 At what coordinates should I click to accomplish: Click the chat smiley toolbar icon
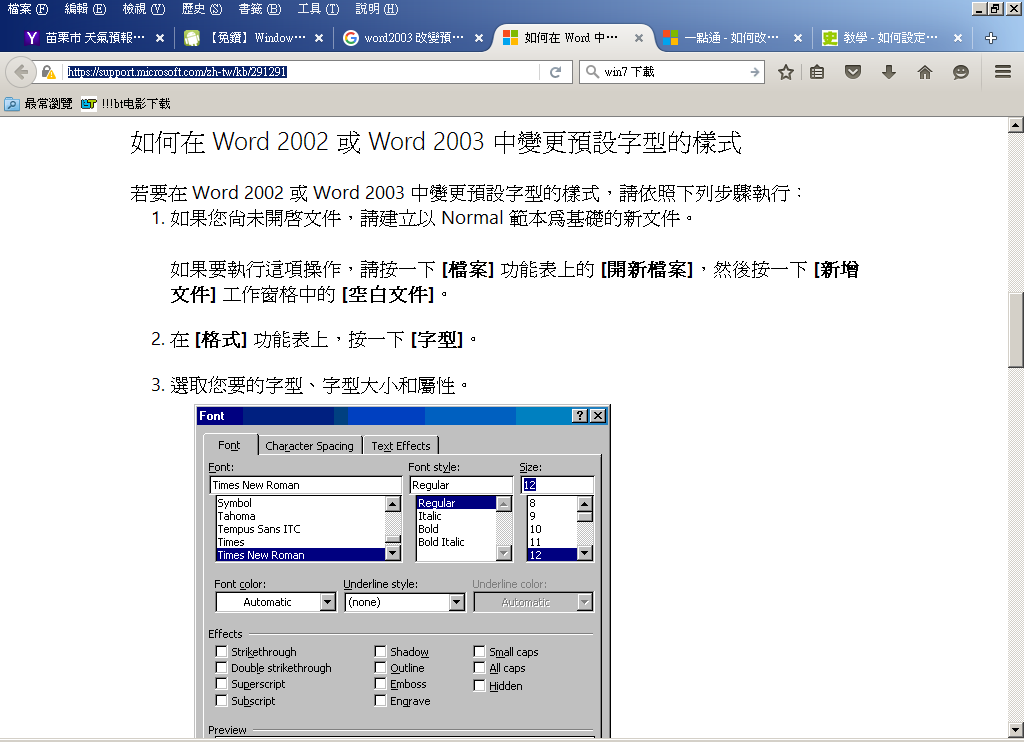961,72
